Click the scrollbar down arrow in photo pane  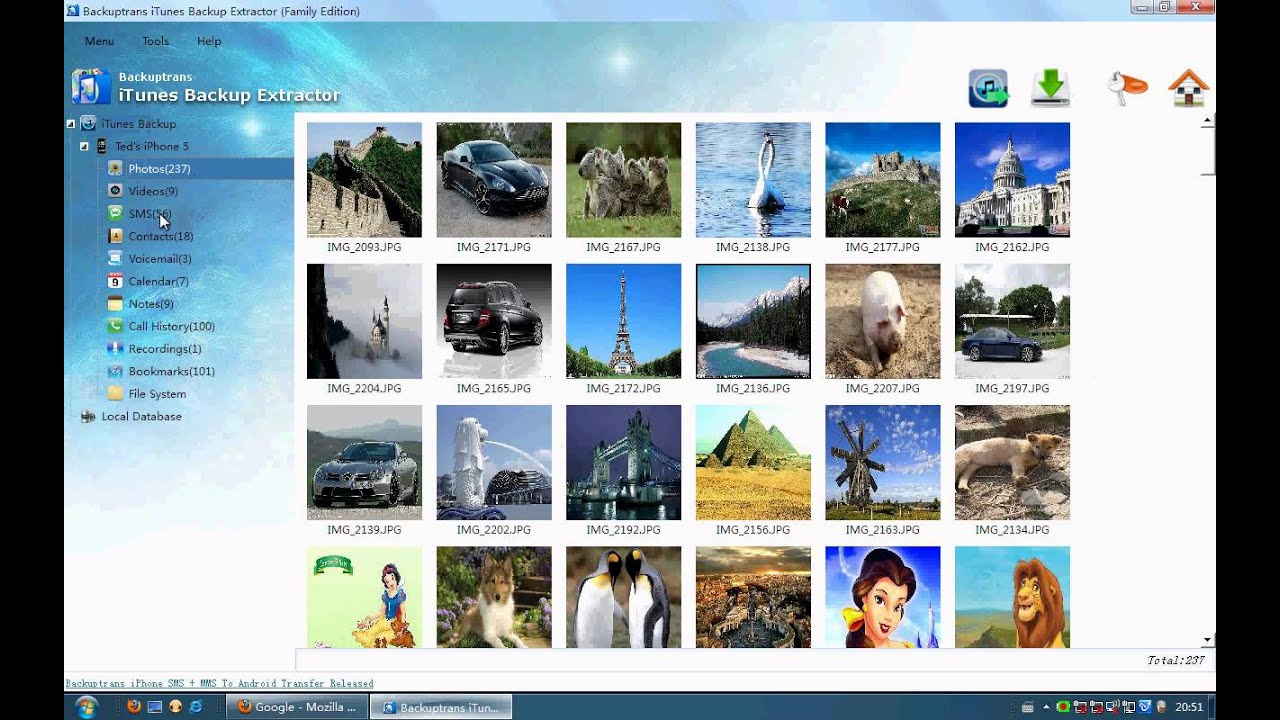tap(1208, 639)
